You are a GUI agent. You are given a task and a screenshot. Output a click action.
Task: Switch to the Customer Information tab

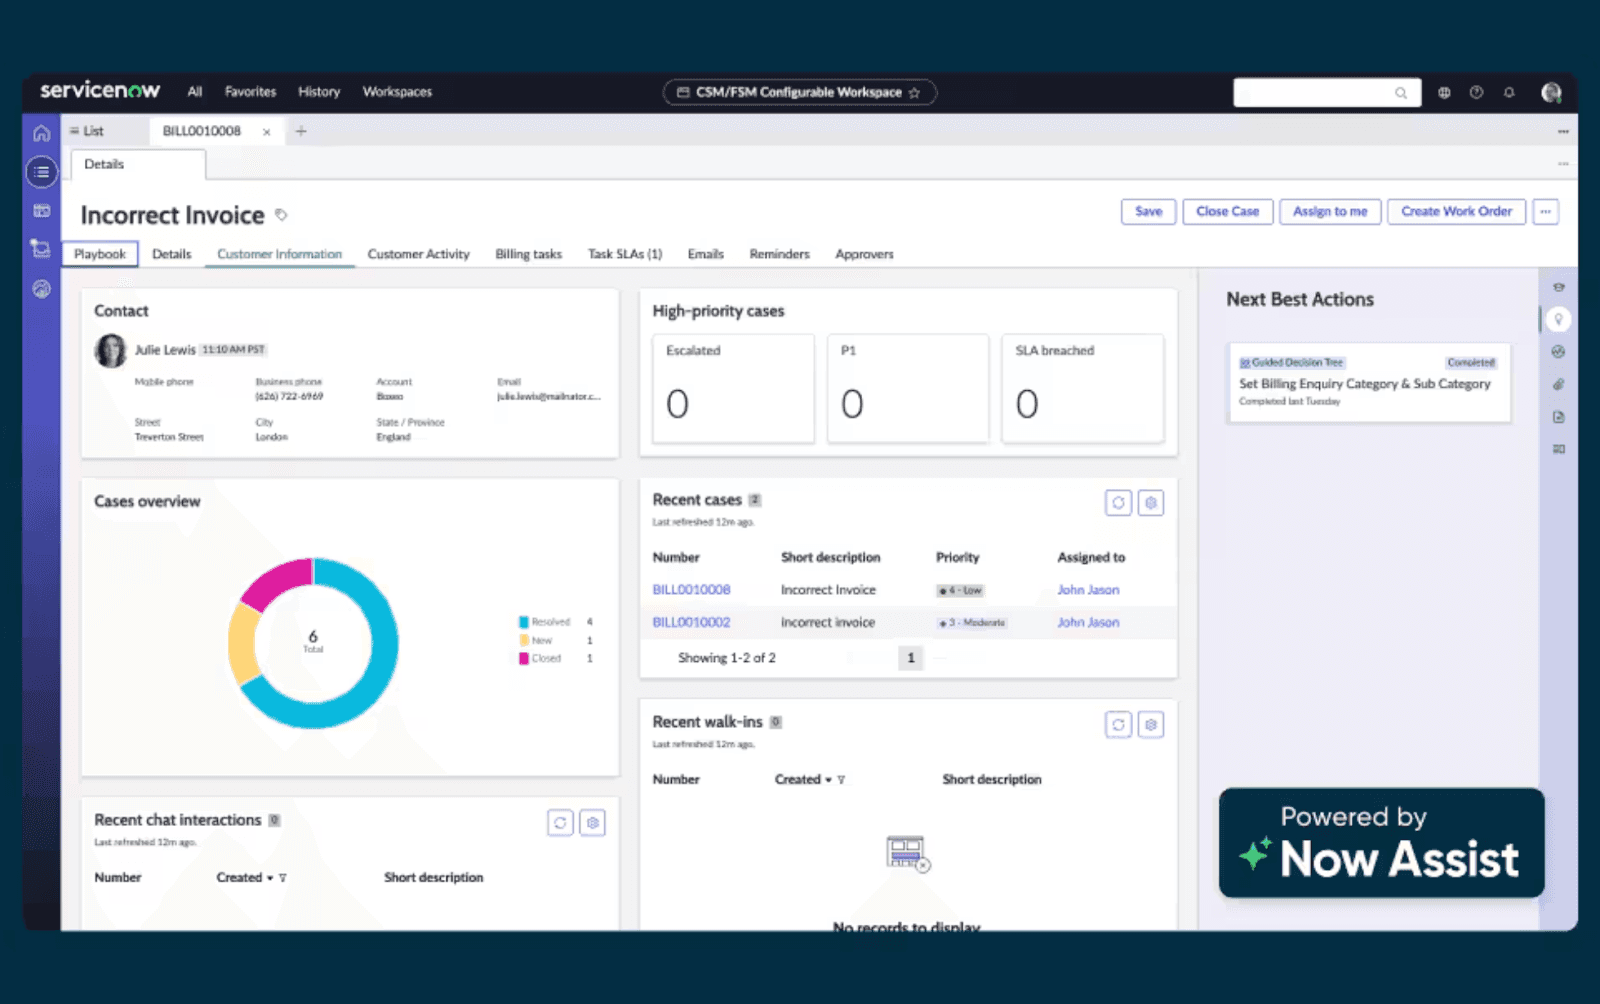(x=279, y=254)
